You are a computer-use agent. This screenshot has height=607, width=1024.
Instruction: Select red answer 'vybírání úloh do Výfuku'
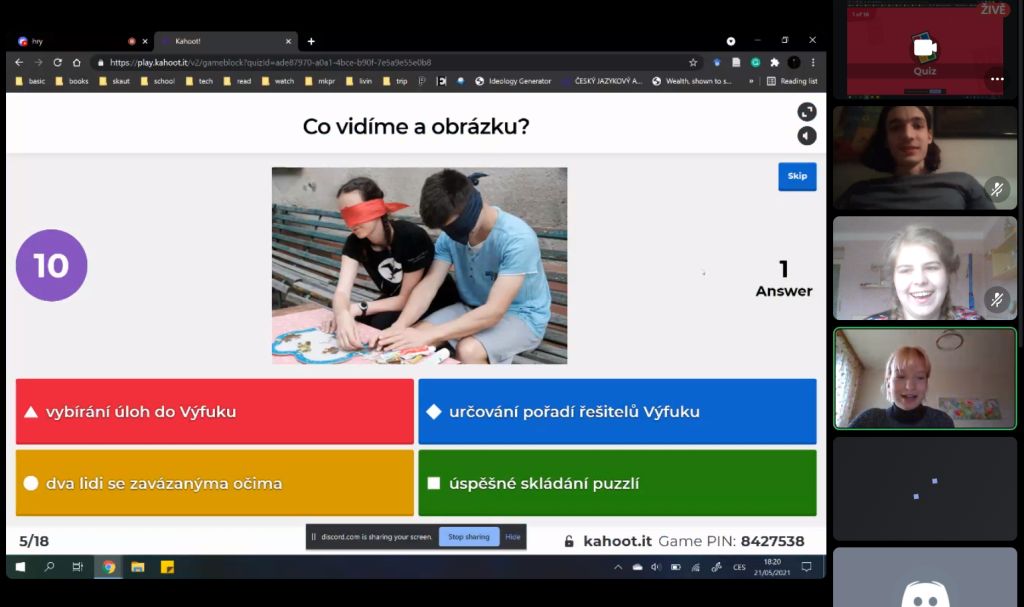tap(215, 411)
